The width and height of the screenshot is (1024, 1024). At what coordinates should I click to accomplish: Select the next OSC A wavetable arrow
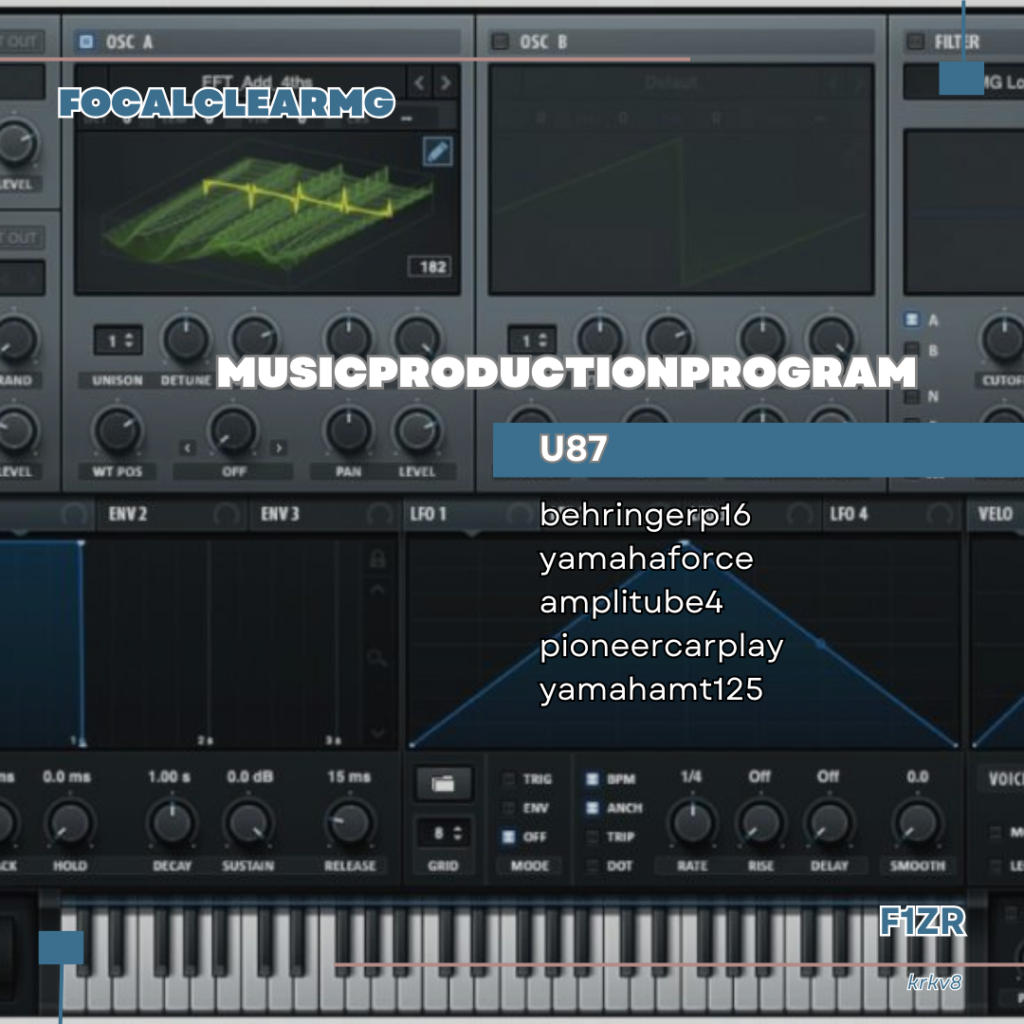pos(445,83)
